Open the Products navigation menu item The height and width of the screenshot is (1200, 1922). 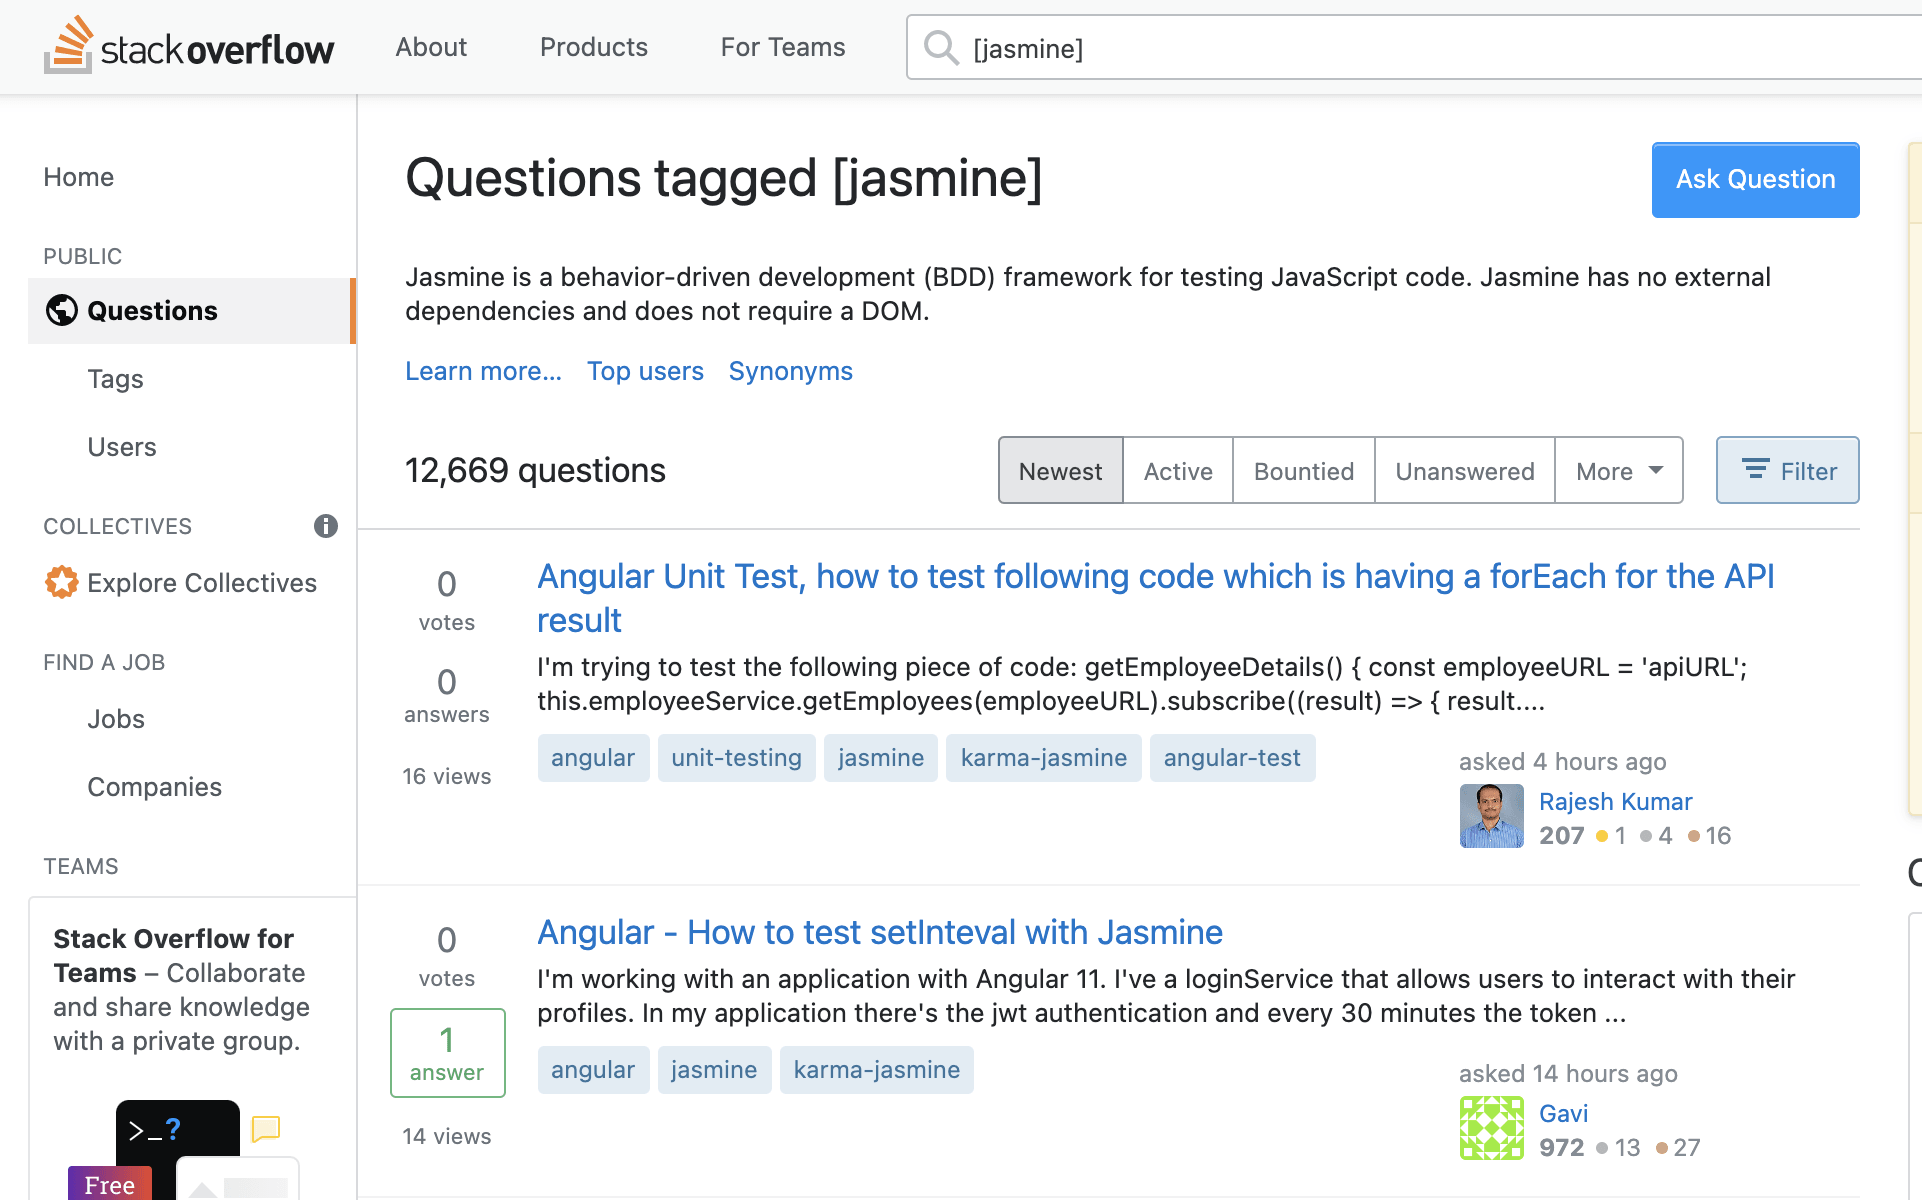(x=594, y=47)
